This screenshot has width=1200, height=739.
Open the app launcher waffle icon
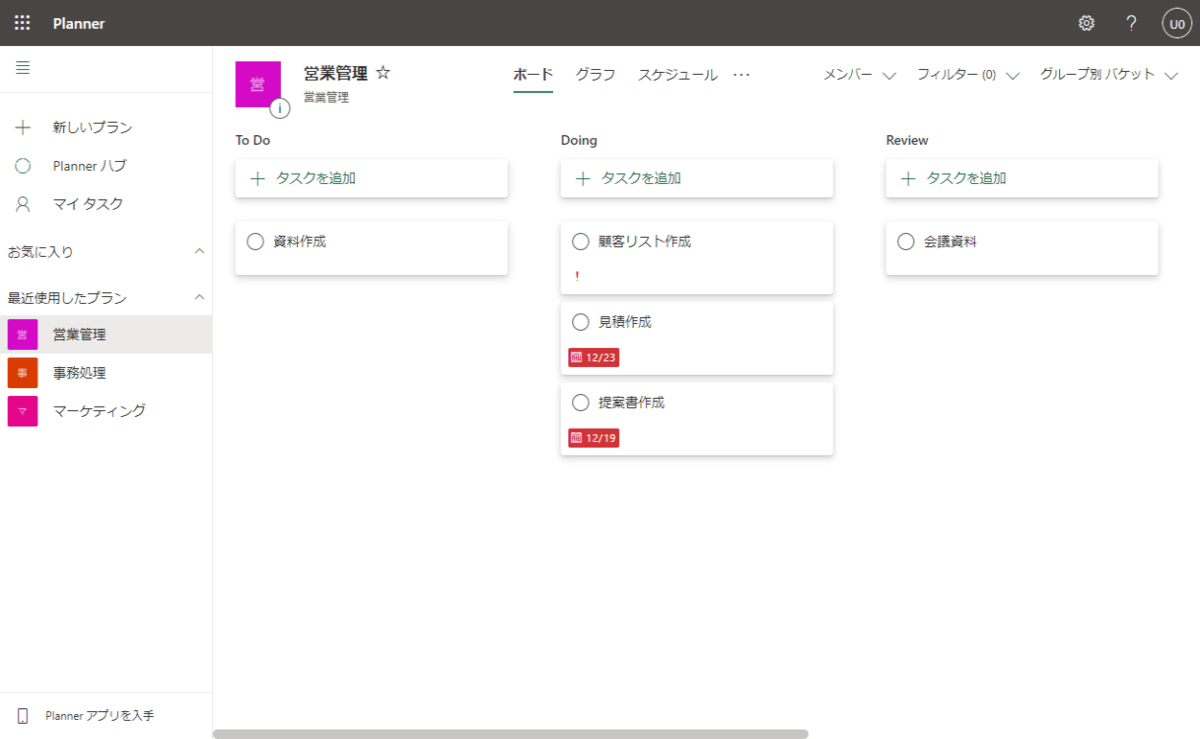tap(22, 23)
